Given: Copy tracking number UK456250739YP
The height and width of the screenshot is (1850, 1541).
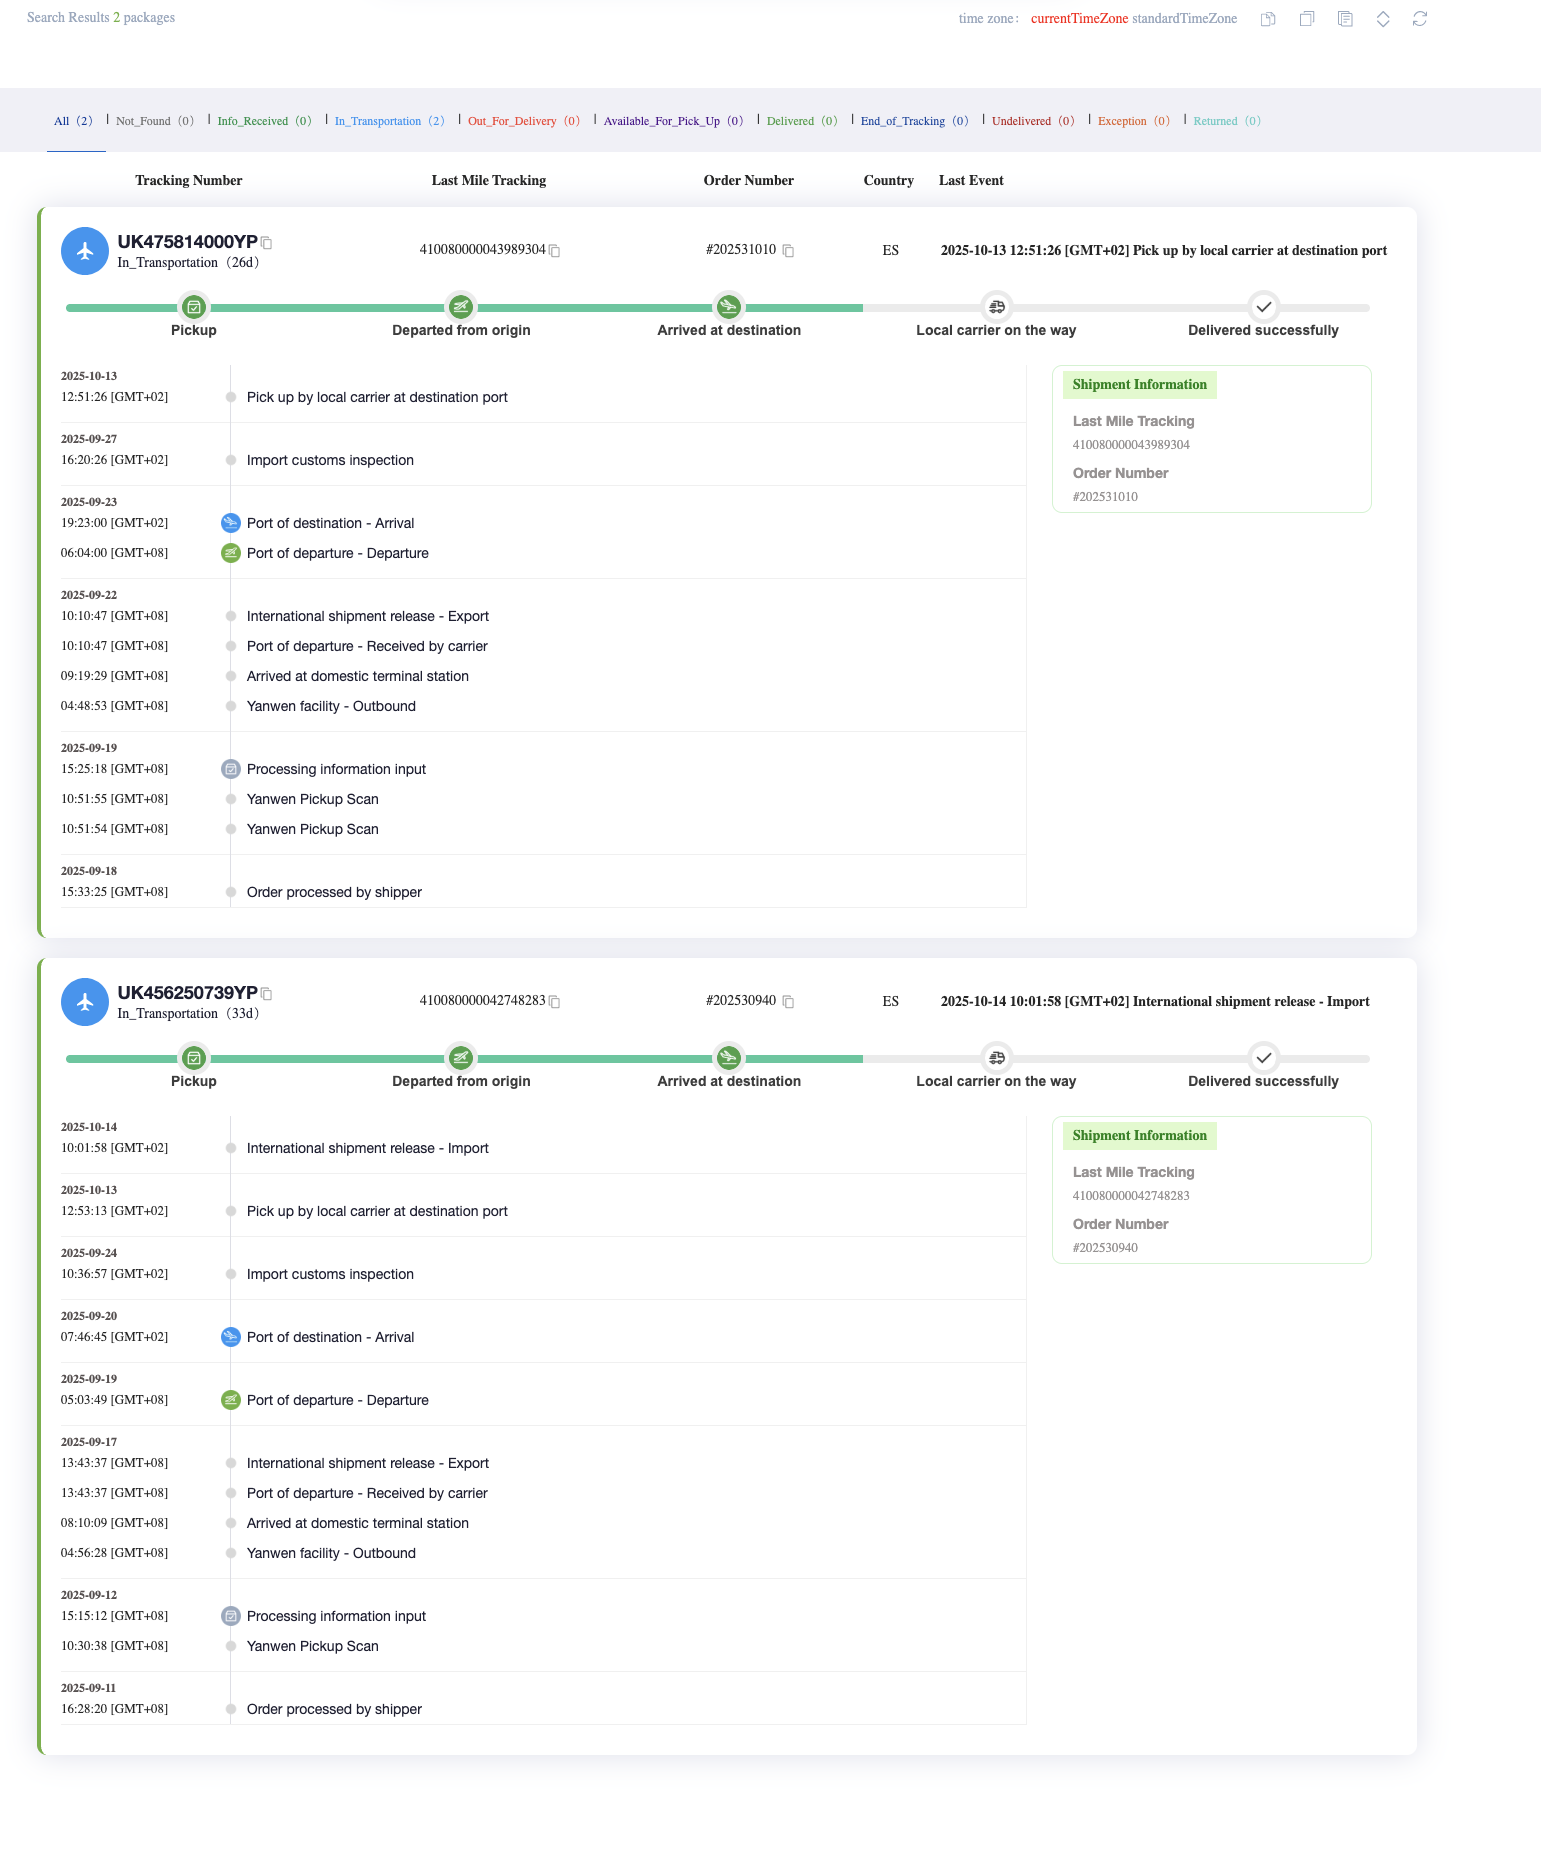Looking at the screenshot, I should coord(267,994).
